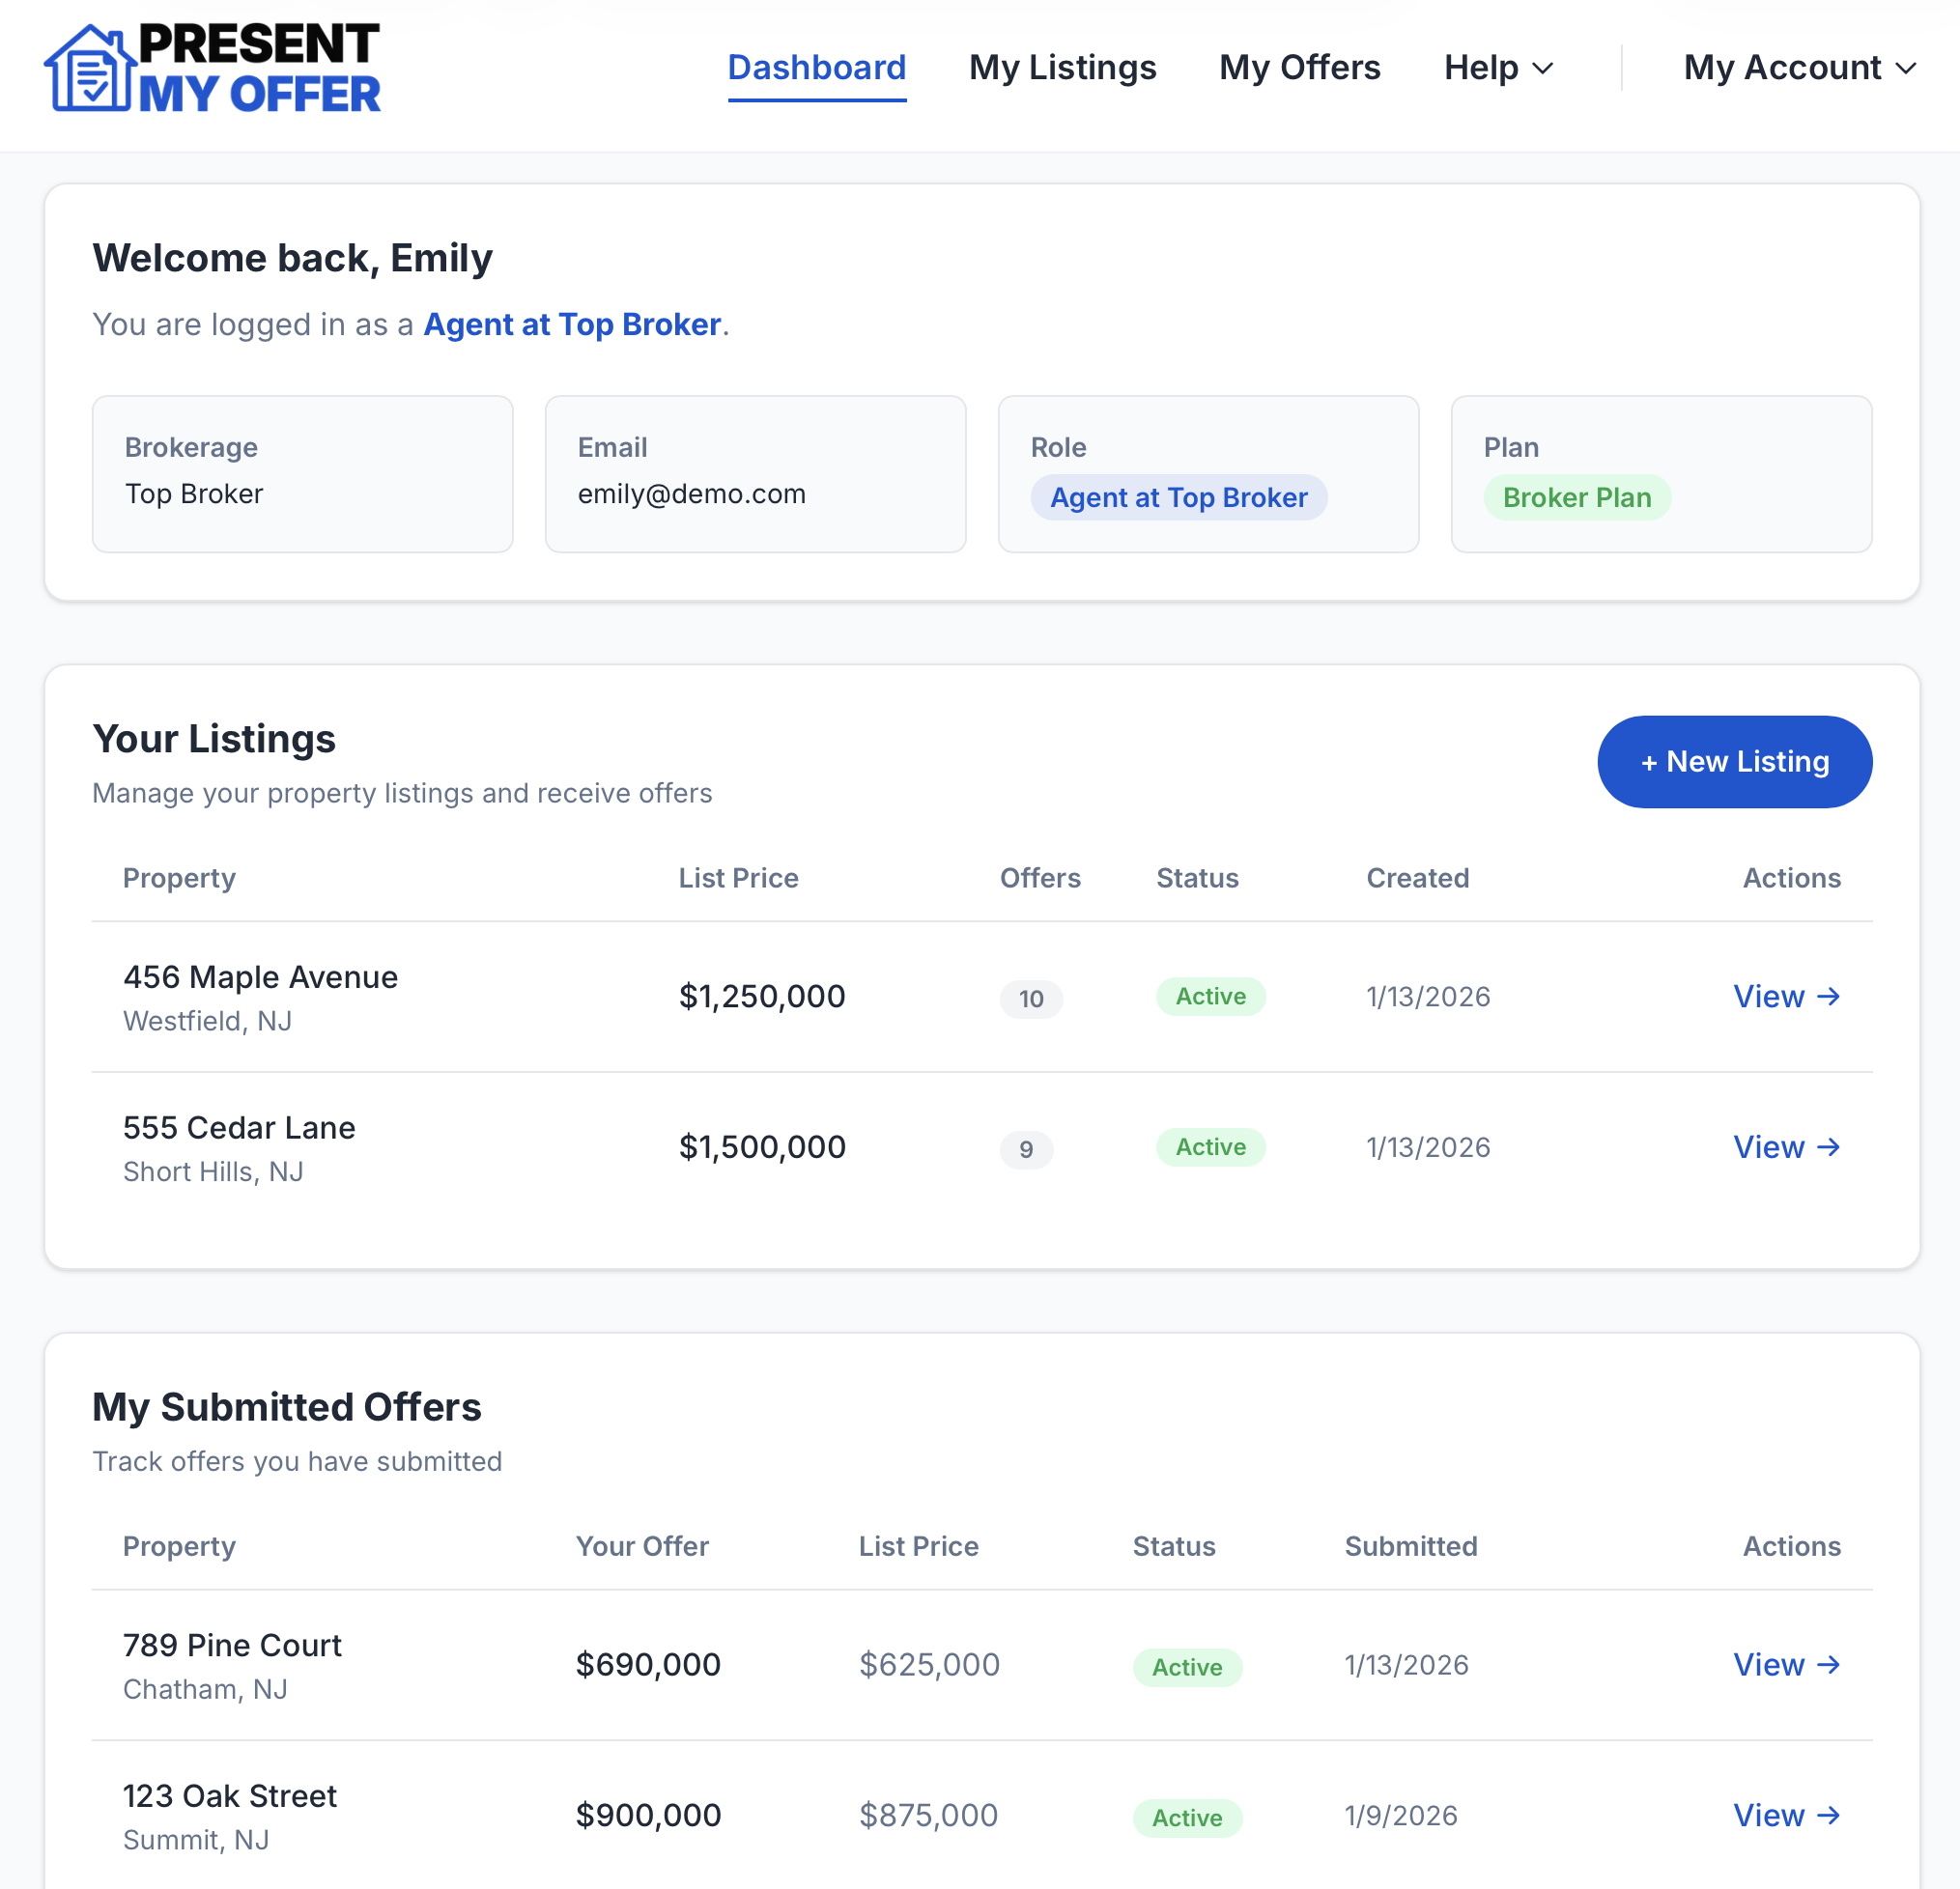
Task: Expand the My Account dropdown
Action: point(1800,68)
